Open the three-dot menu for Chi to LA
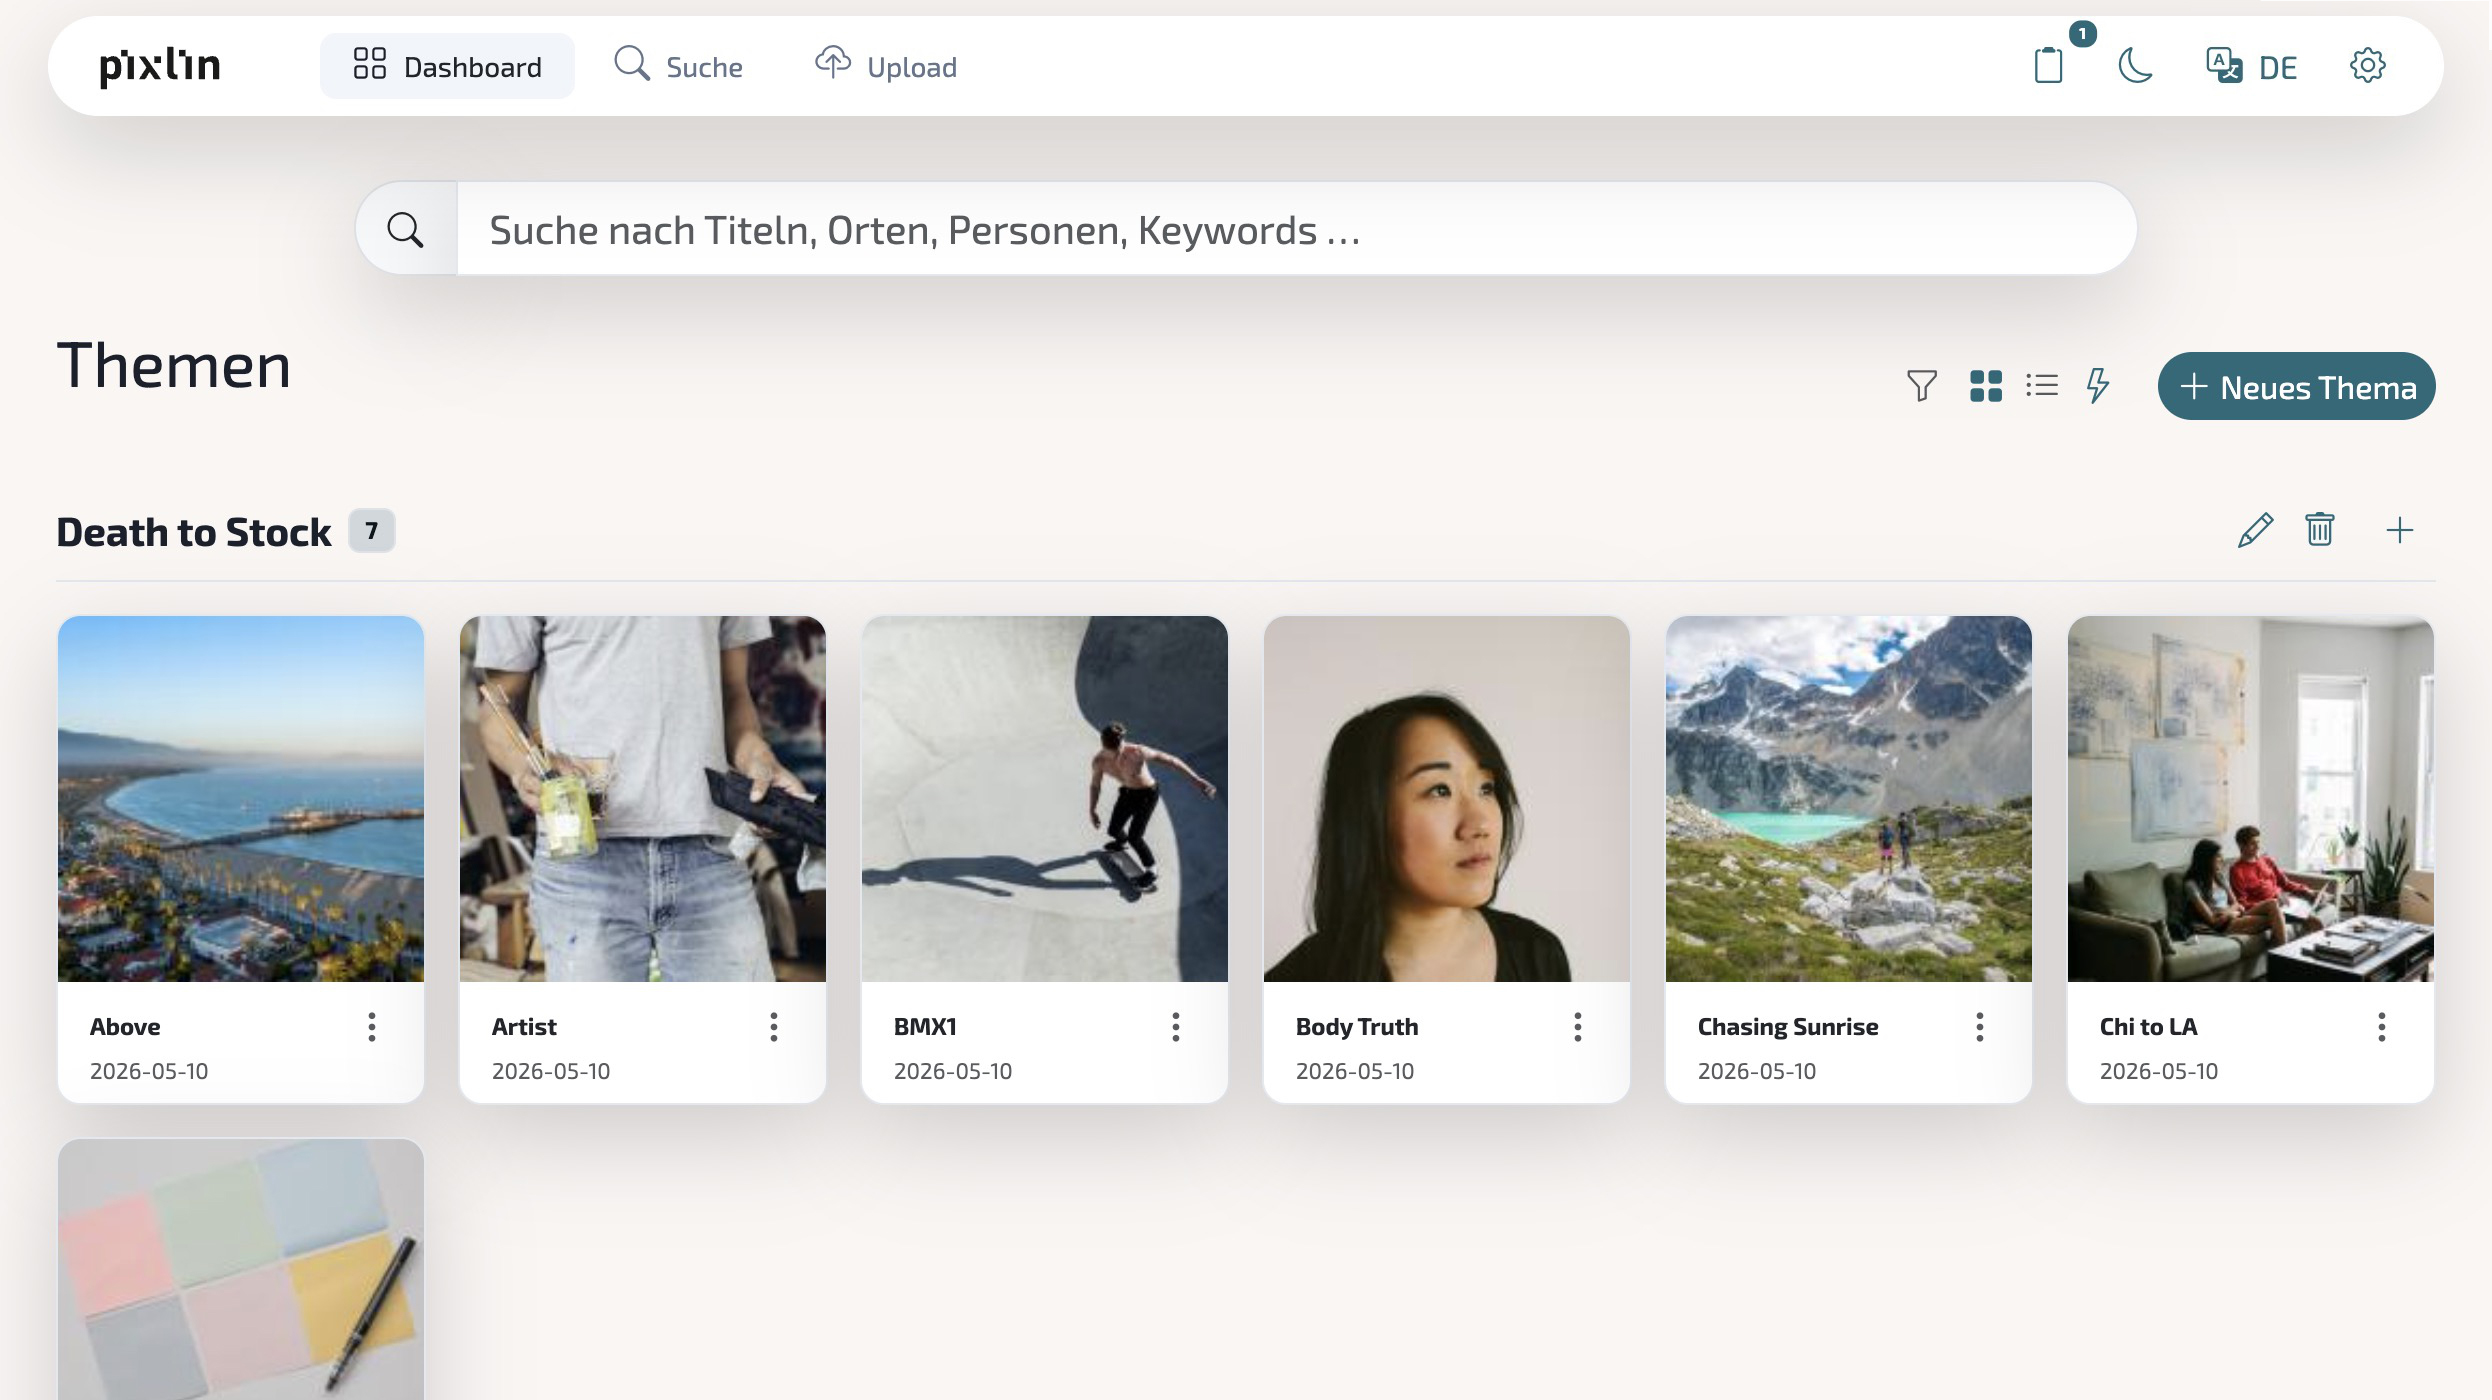 coord(2382,1027)
